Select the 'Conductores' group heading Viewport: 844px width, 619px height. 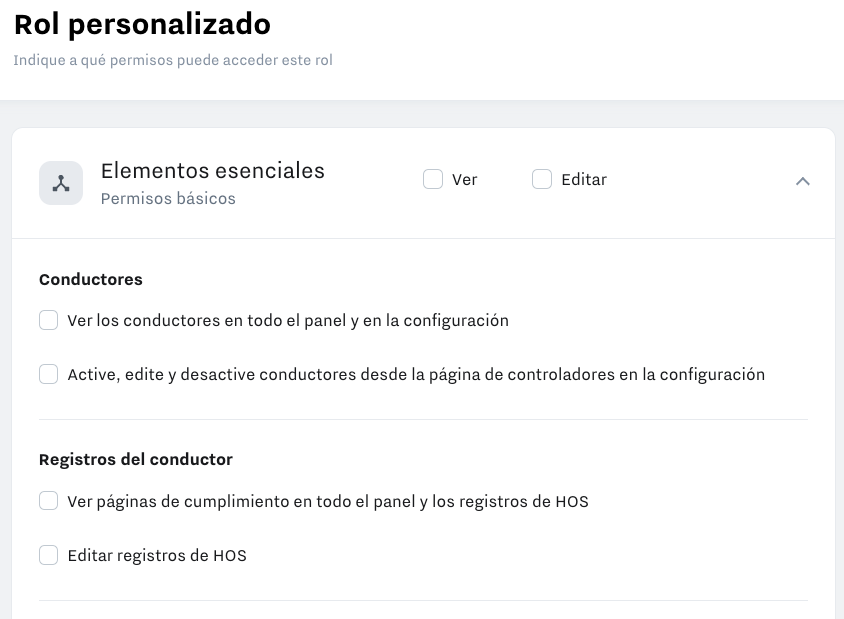click(91, 279)
